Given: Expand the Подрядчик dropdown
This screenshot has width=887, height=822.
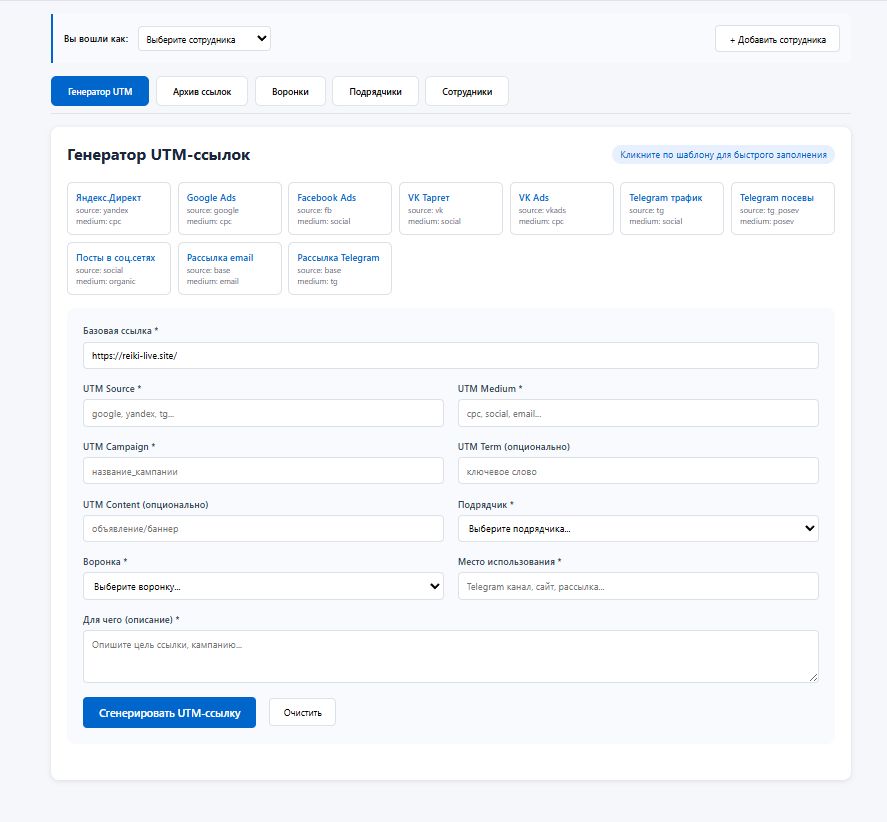Looking at the screenshot, I should tap(638, 528).
